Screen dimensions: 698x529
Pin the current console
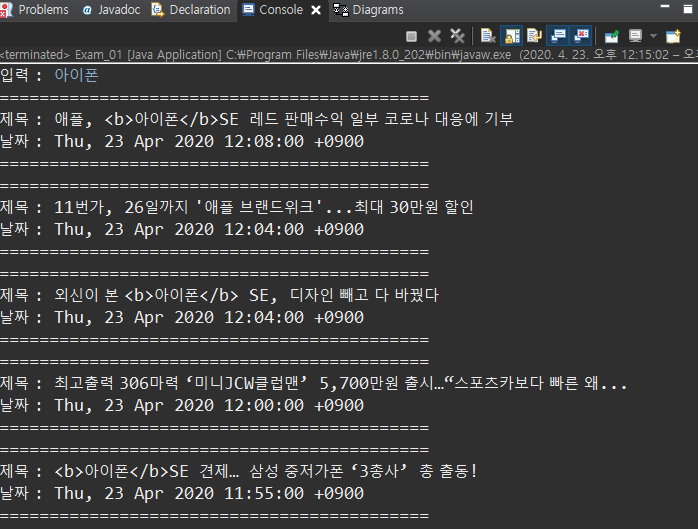coord(612,36)
